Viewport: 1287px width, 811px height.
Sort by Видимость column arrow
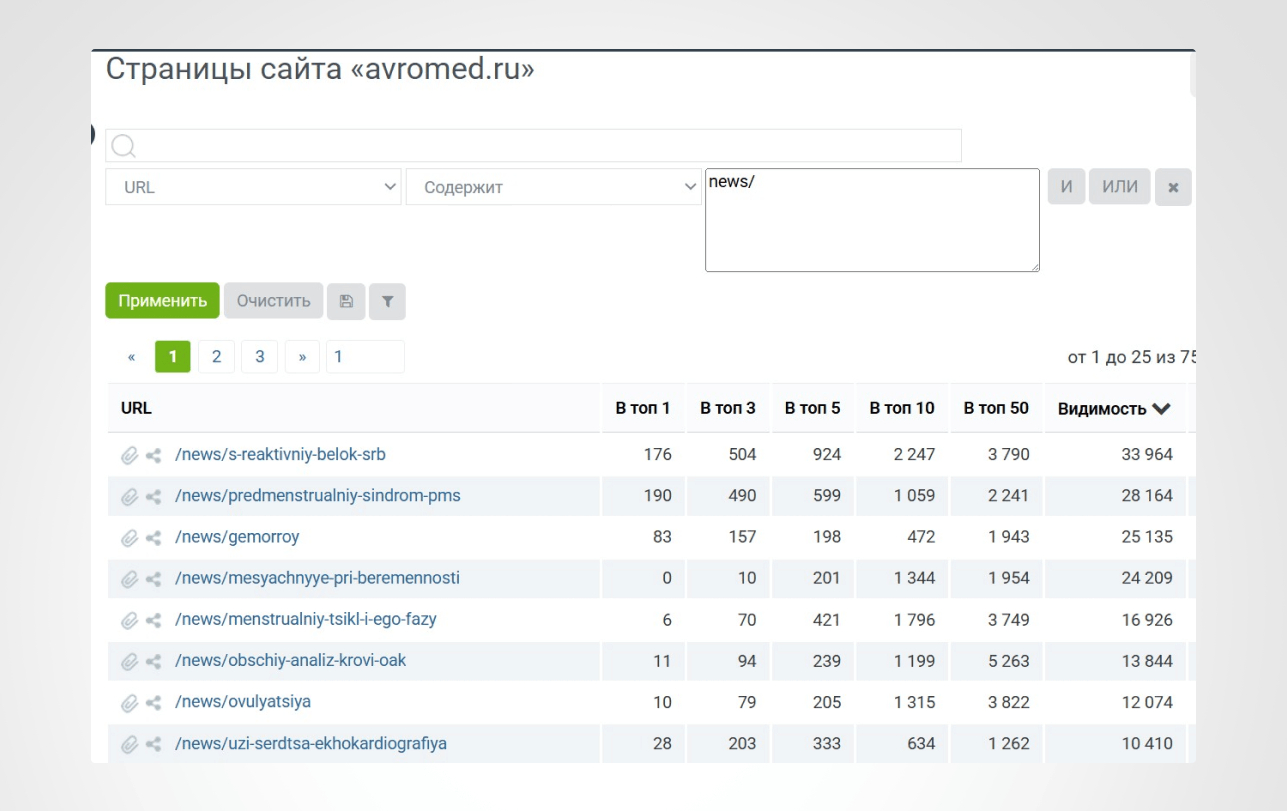pyautogui.click(x=1160, y=408)
